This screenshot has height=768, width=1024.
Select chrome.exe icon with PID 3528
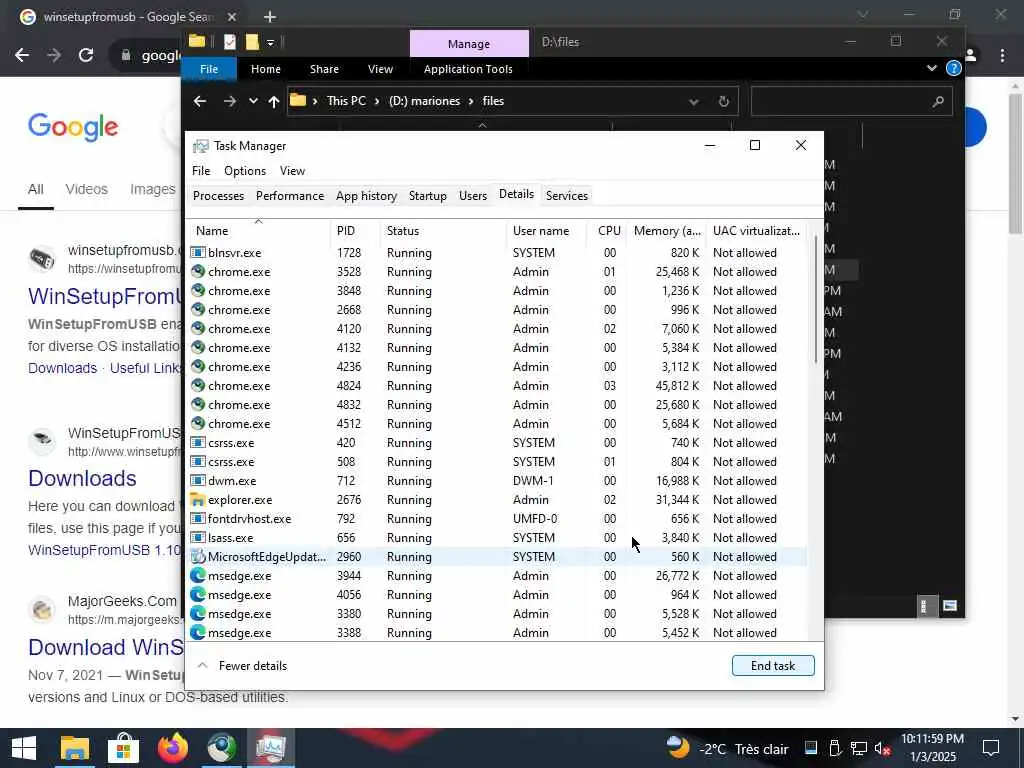click(197, 271)
